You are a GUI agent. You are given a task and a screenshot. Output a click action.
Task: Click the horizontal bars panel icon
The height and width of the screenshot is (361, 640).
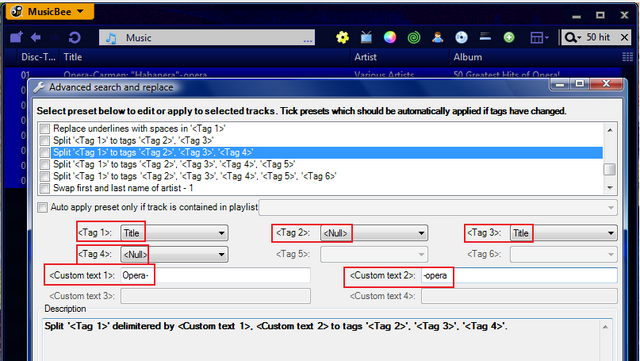[485, 37]
